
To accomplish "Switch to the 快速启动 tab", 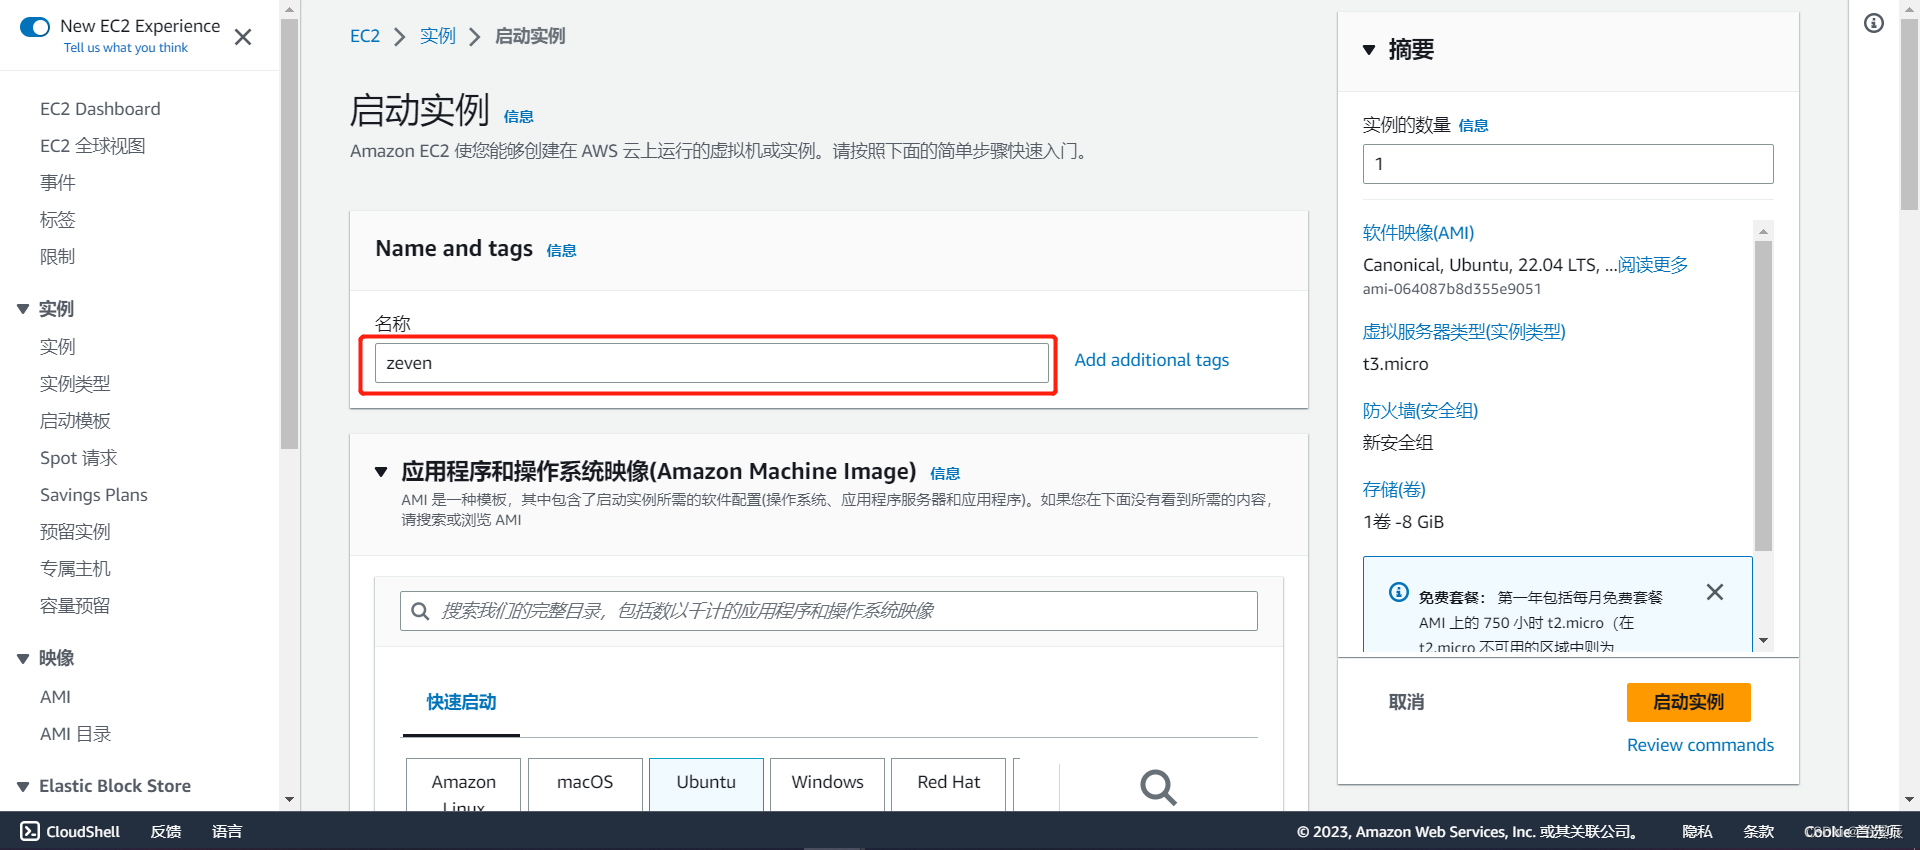I will click(x=461, y=702).
